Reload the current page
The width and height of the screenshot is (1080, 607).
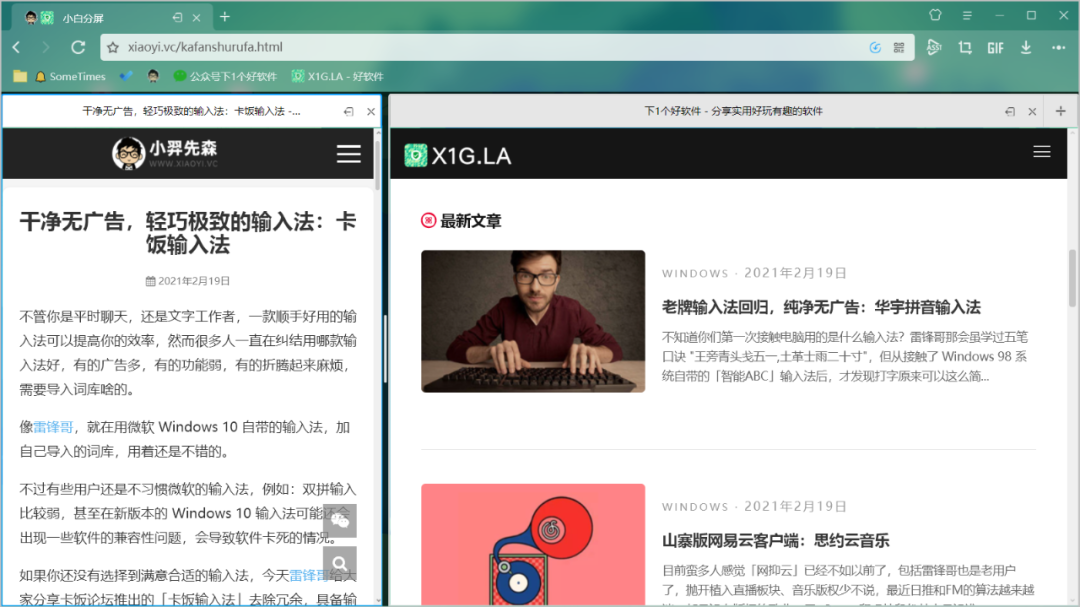78,47
